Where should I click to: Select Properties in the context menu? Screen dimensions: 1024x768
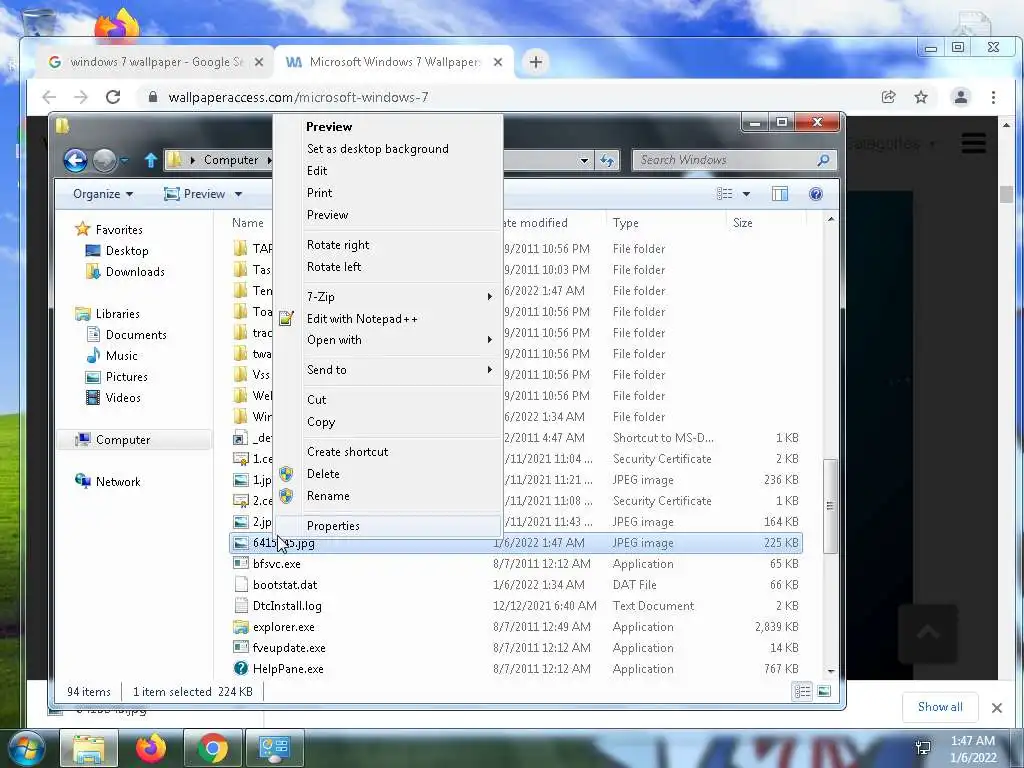point(389,526)
